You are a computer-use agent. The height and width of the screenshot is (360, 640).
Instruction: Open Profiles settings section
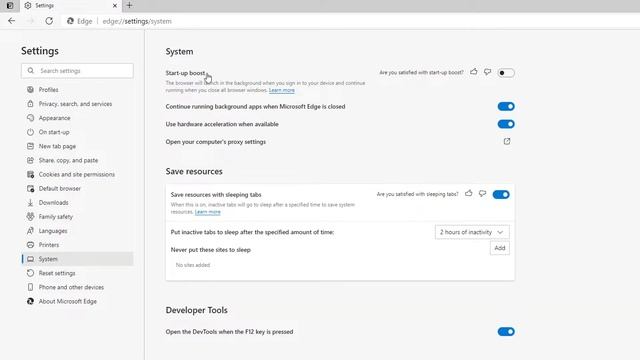coord(77,89)
